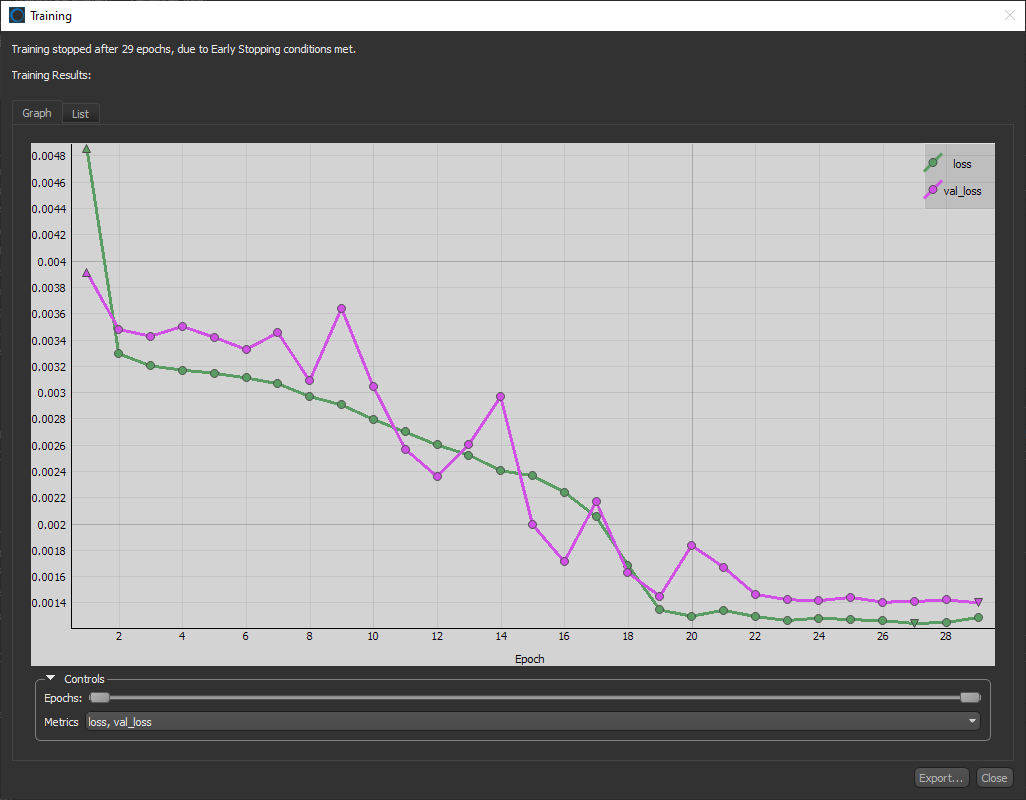Screen dimensions: 1026x800
Task: Click the right handle of Epochs slider
Action: [x=969, y=697]
